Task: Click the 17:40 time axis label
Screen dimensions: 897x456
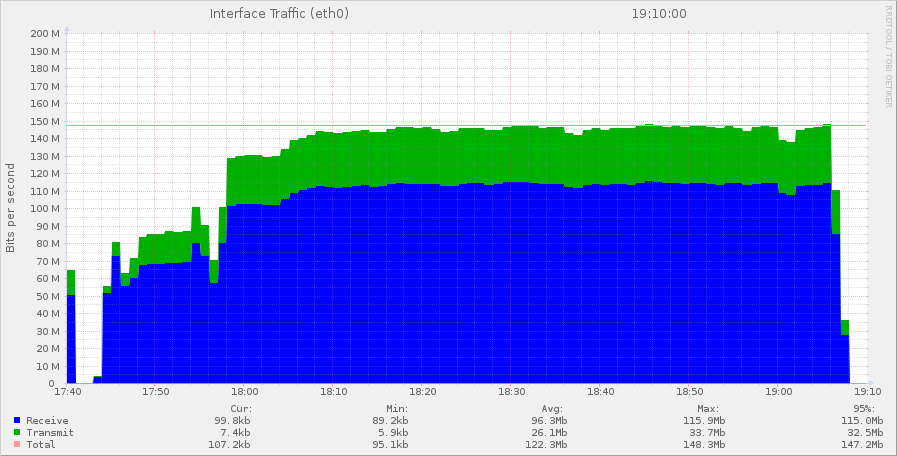Action: [x=67, y=392]
